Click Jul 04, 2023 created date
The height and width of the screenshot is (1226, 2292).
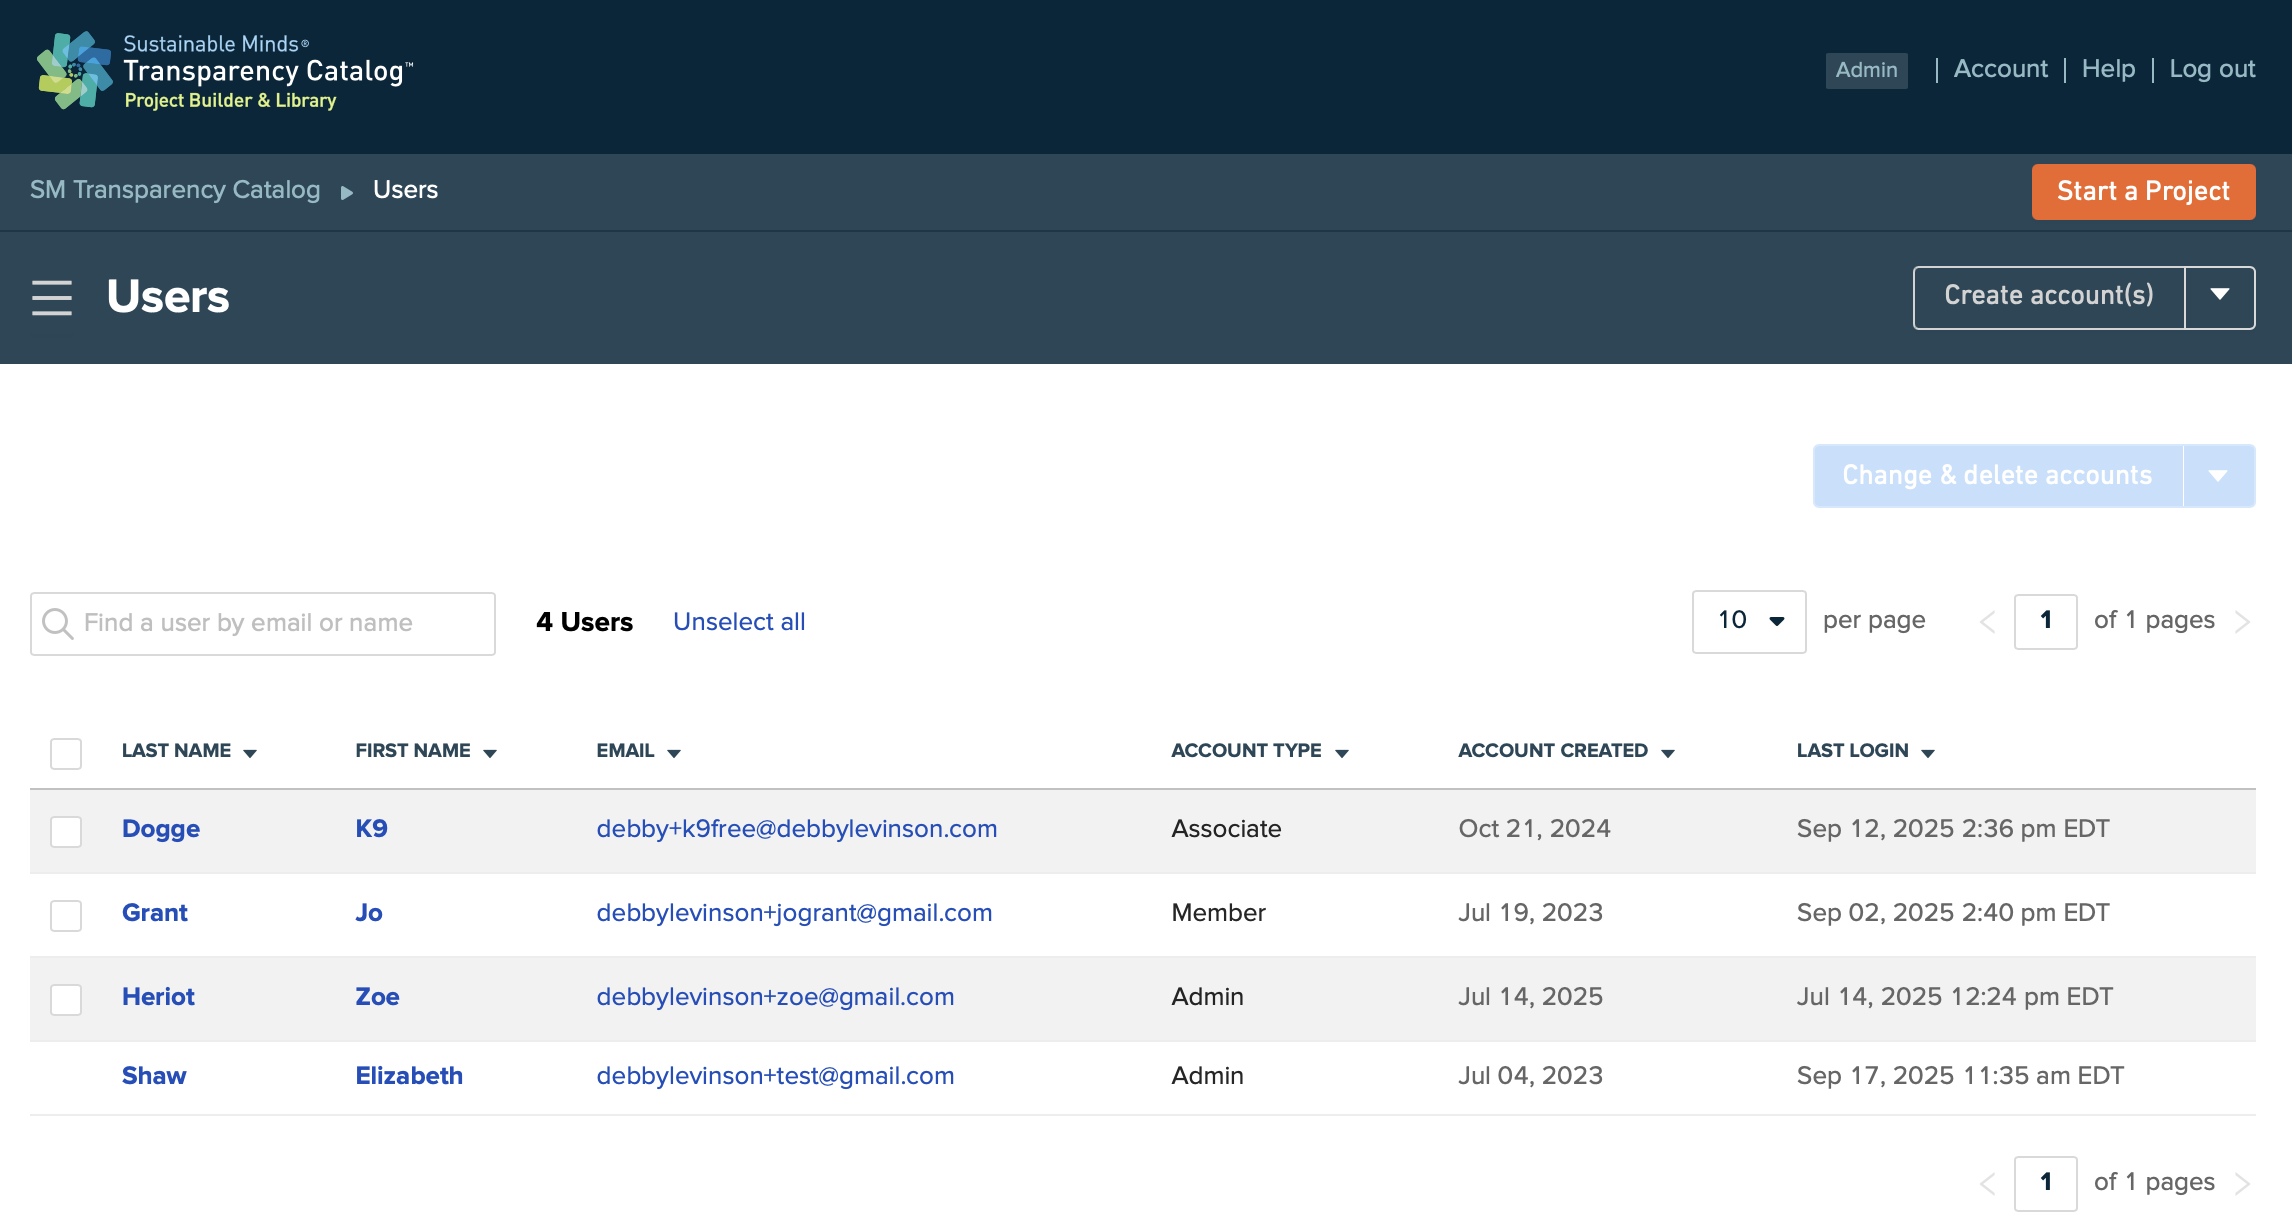1530,1076
